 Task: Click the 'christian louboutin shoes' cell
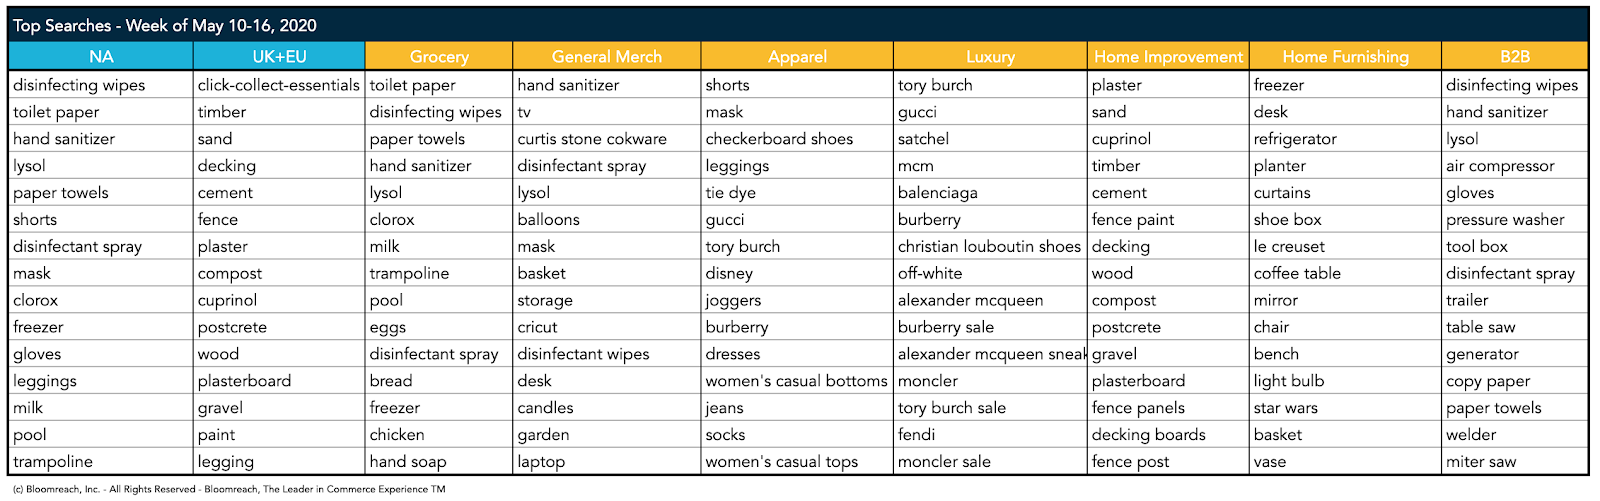[989, 246]
